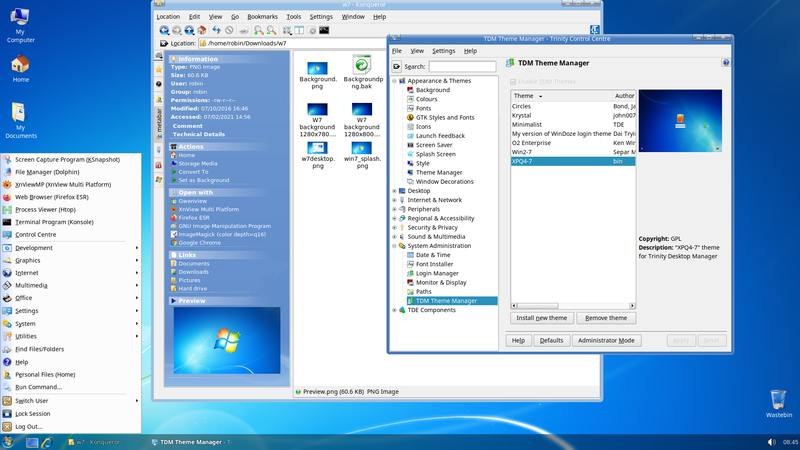Open the Bookmarks menu in Konqueror

262,17
